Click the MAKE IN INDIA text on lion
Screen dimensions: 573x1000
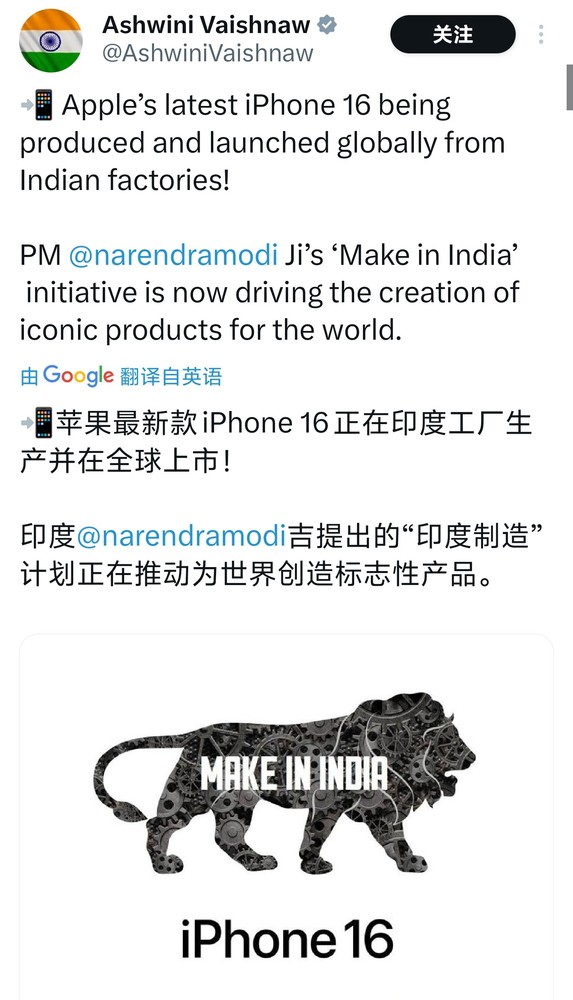coord(294,774)
